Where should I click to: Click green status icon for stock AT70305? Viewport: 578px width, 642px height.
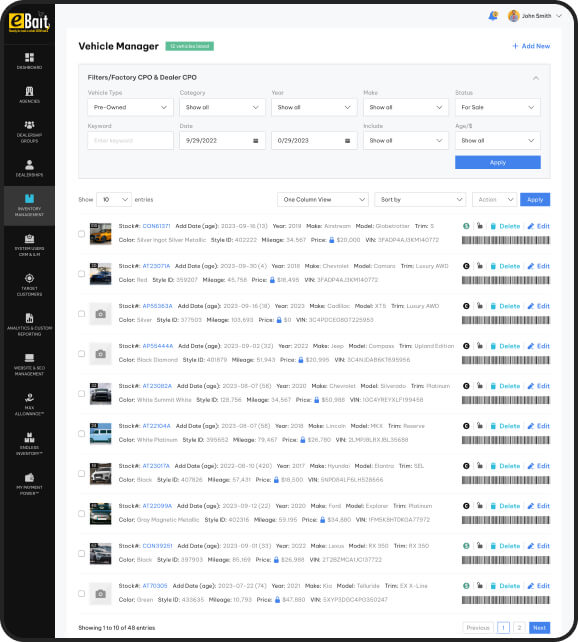click(x=466, y=586)
